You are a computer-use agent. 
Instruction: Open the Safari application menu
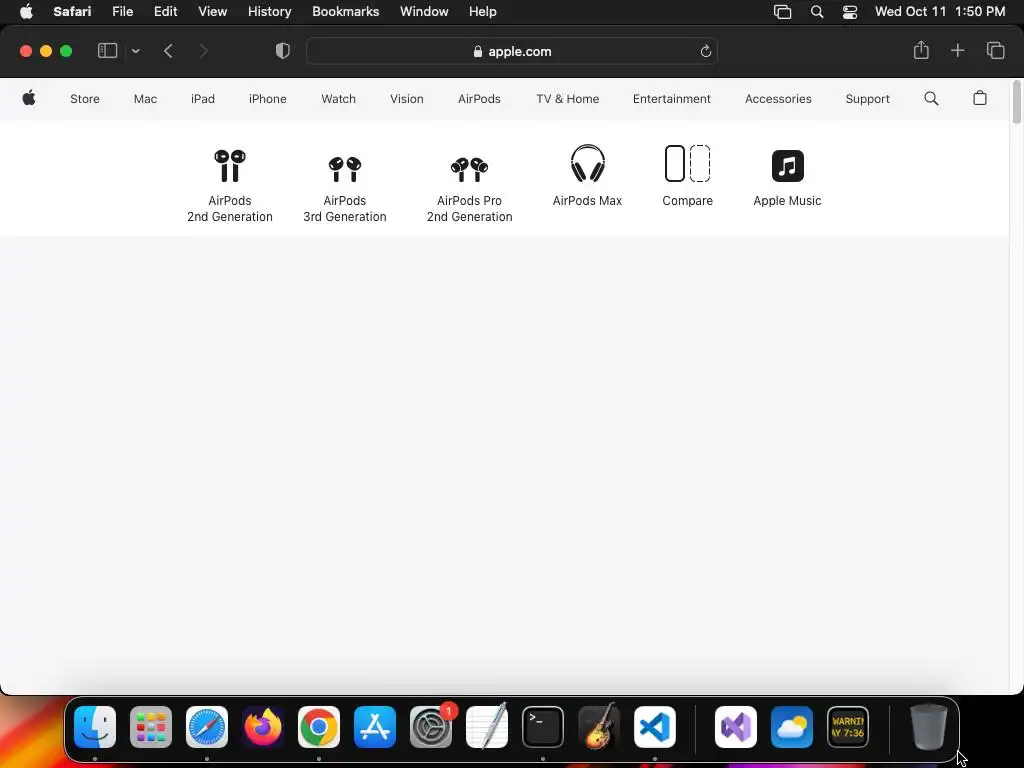pyautogui.click(x=72, y=11)
